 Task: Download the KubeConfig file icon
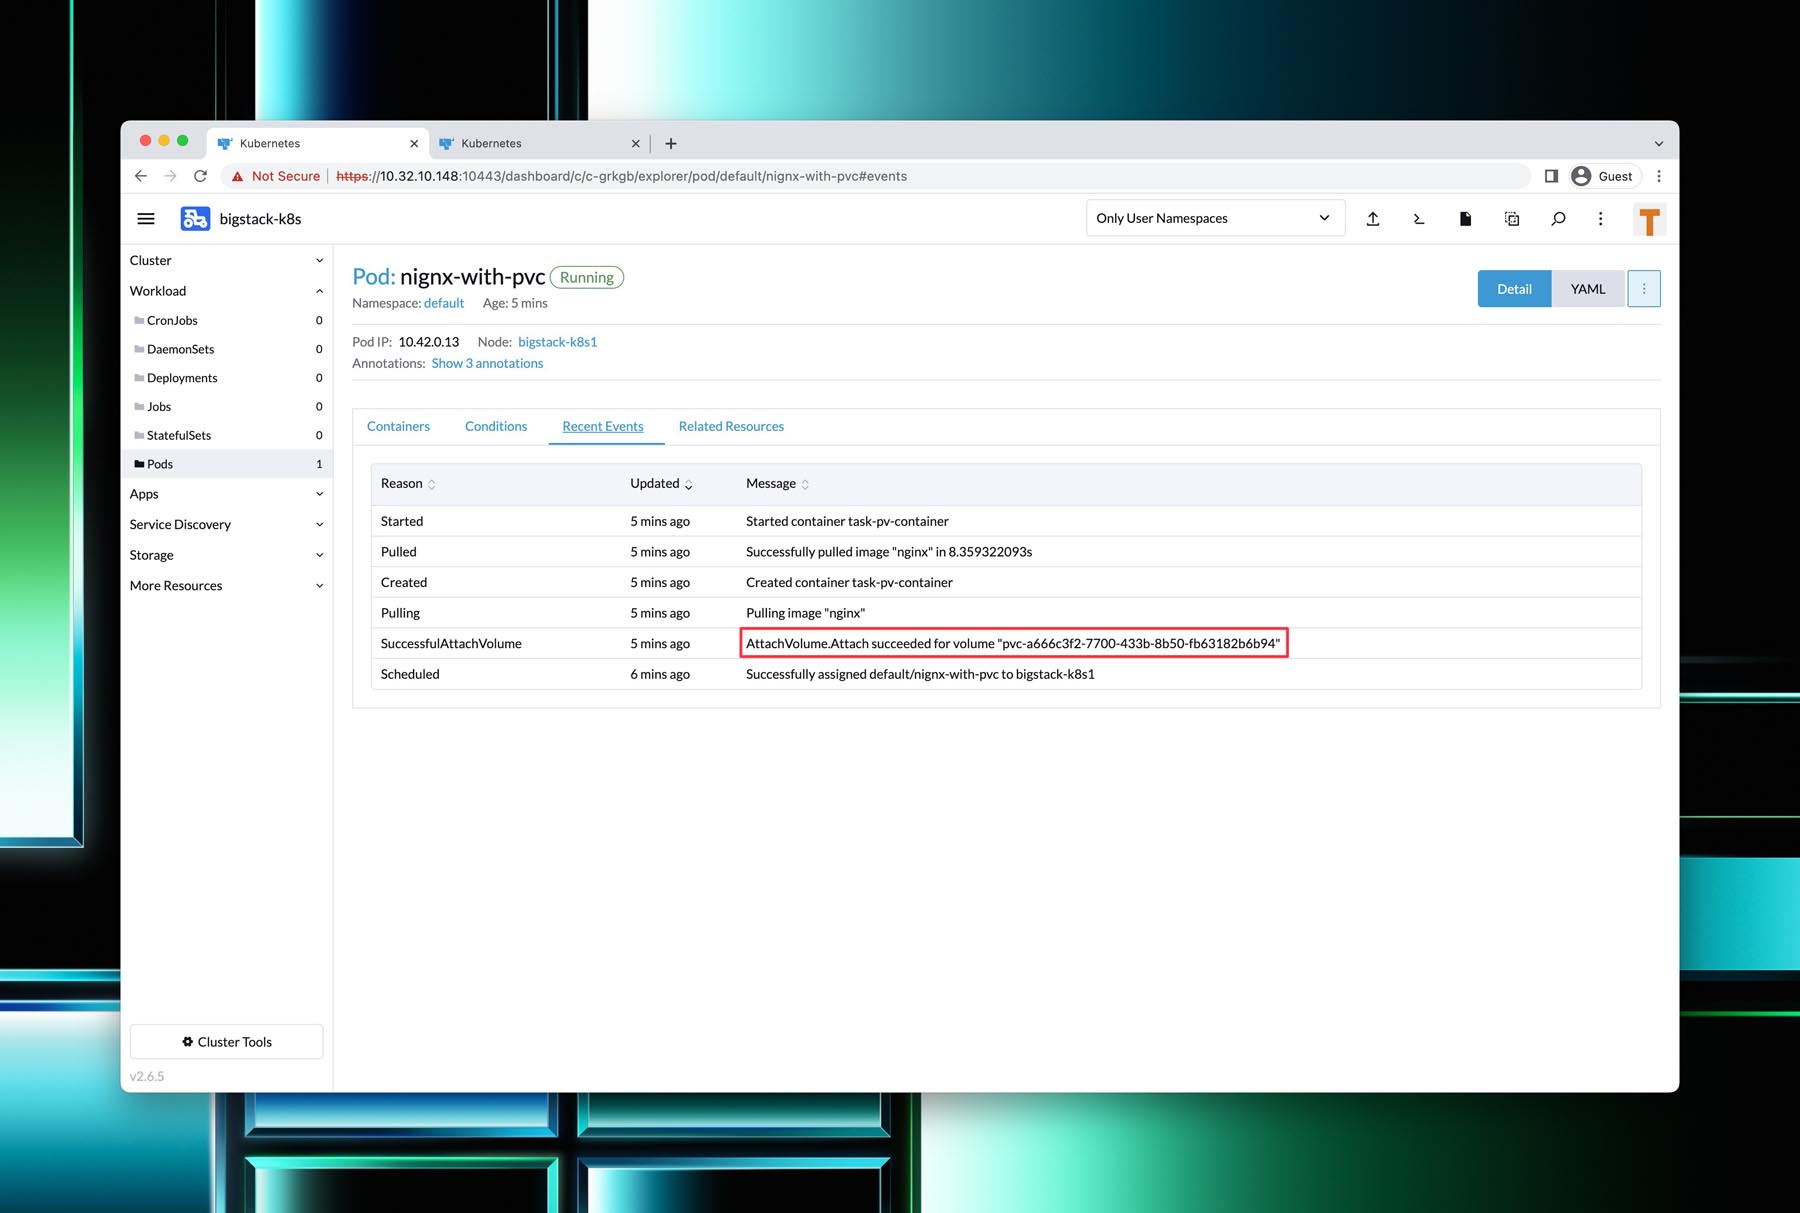tap(1465, 219)
